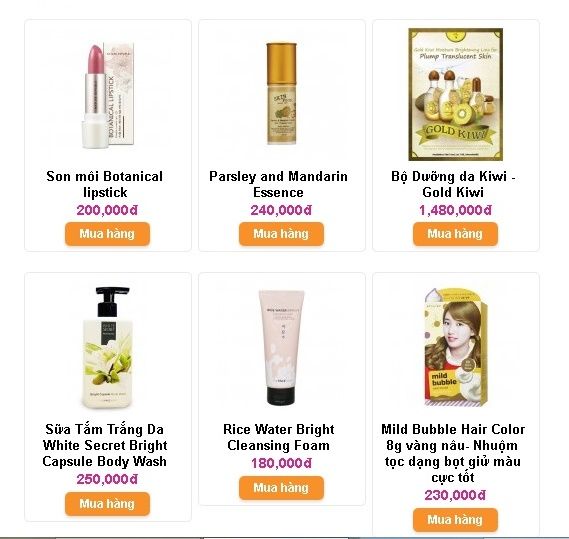Buy the Rice Water Bright Cleansing Foam

(281, 488)
